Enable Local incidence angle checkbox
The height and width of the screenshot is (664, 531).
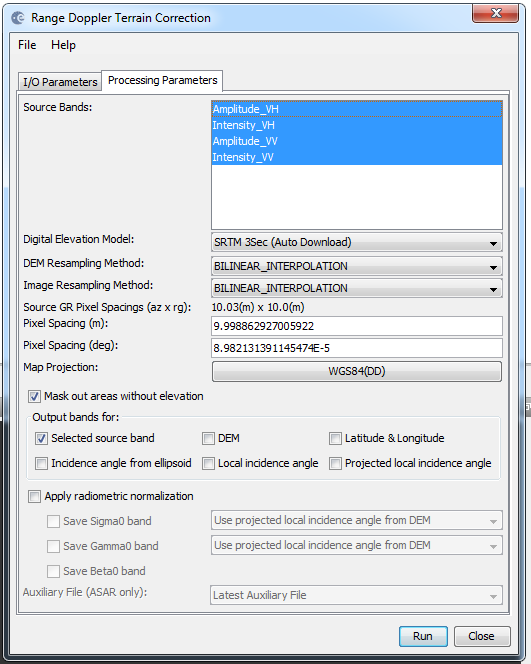click(x=208, y=464)
